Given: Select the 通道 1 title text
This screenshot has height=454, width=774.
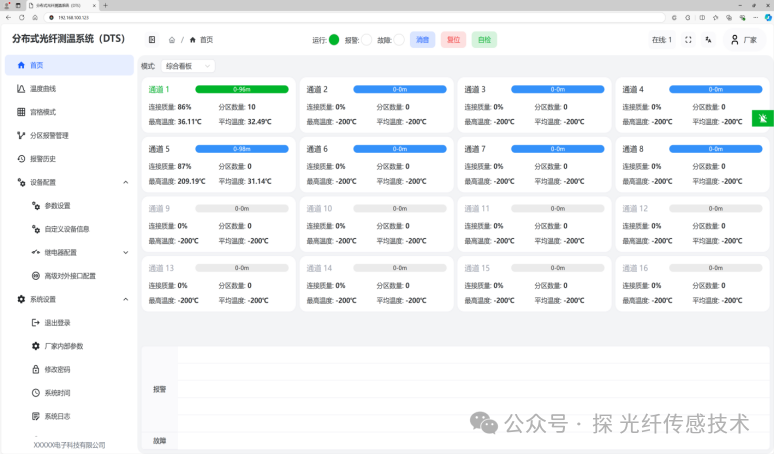Looking at the screenshot, I should point(159,89).
